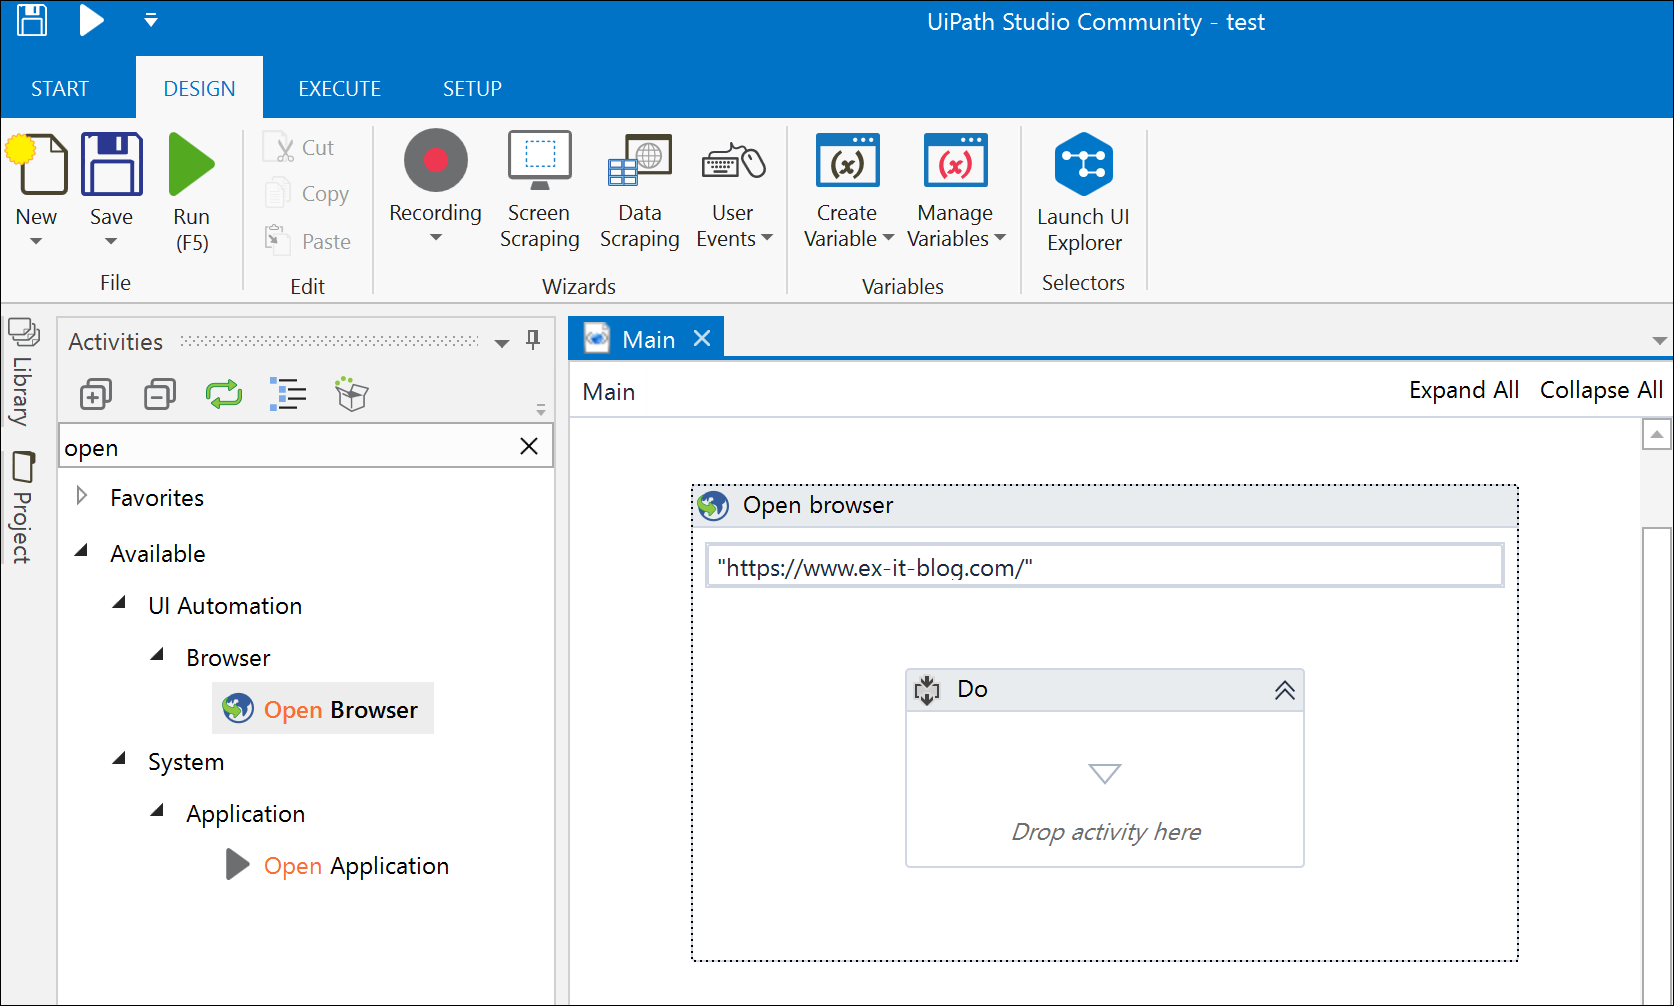1674x1006 pixels.
Task: Click Collapse All in the designer
Action: 1601,390
